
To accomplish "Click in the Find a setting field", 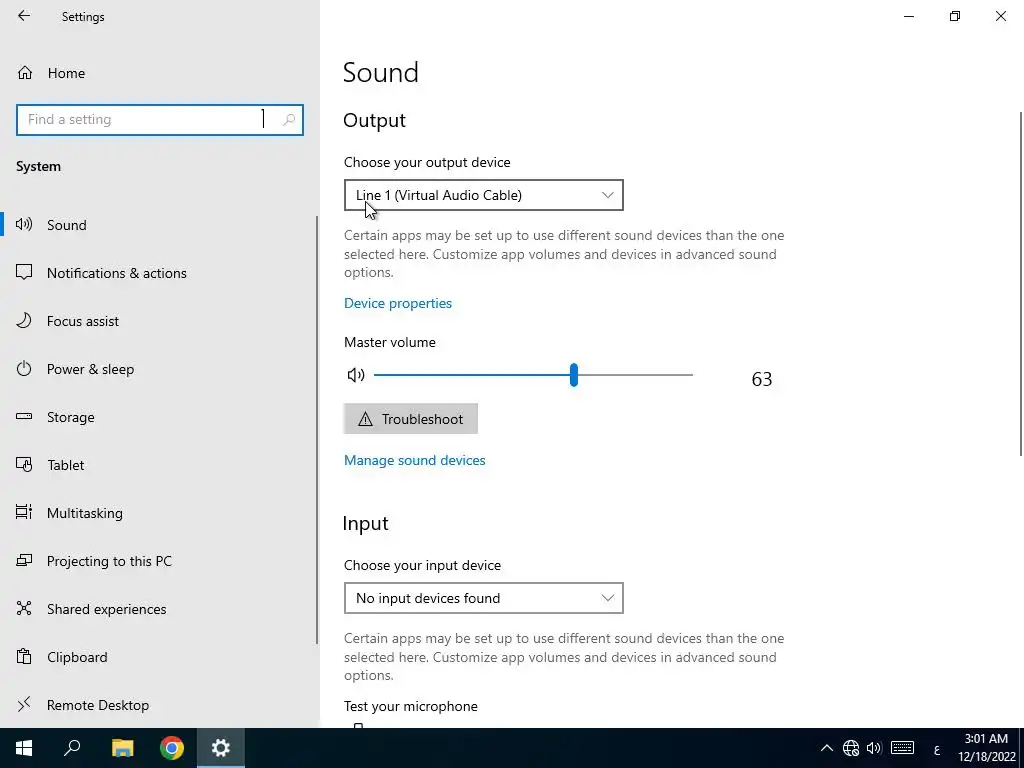I will [160, 120].
